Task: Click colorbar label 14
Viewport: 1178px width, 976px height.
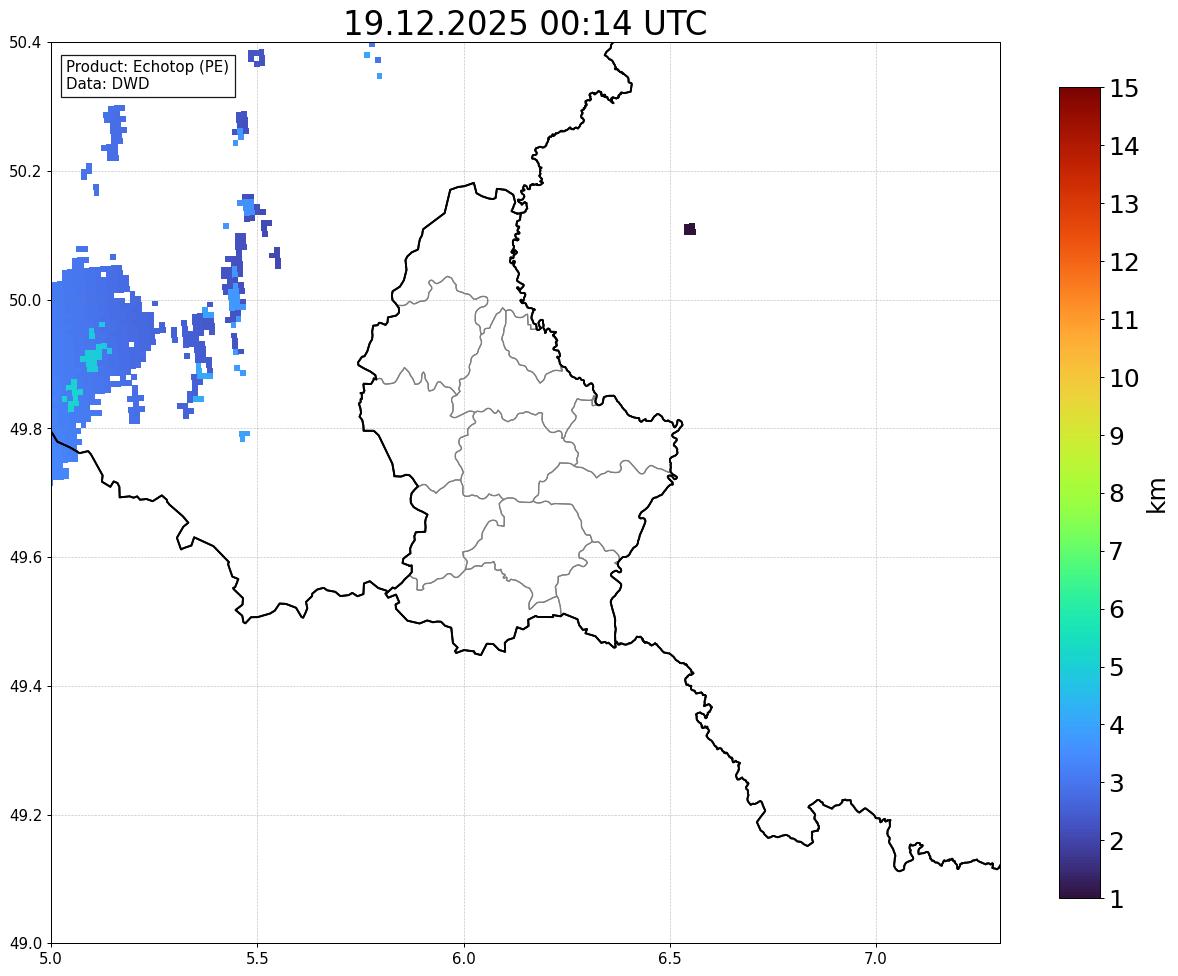Action: tap(1124, 147)
